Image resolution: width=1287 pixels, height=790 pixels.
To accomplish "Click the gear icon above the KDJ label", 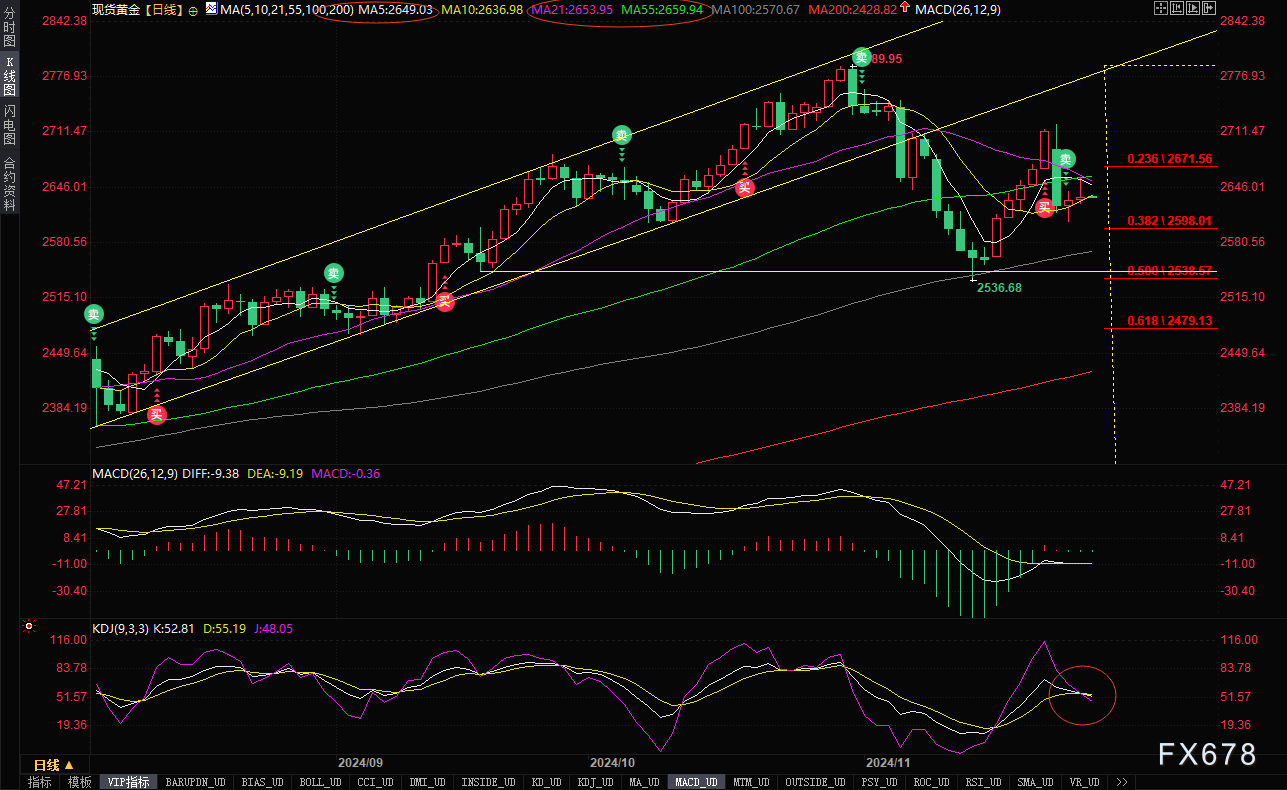I will 31,628.
